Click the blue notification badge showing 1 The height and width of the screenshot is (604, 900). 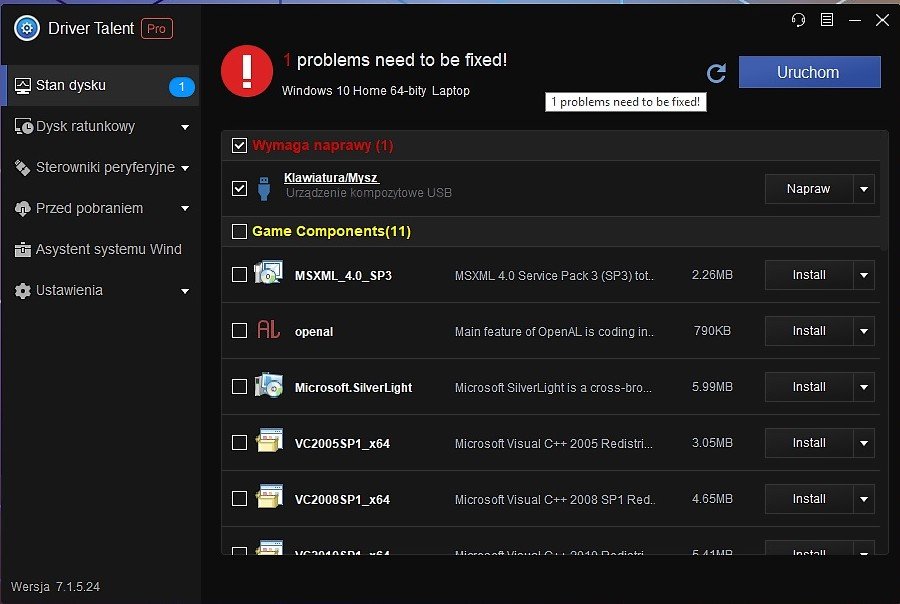181,87
